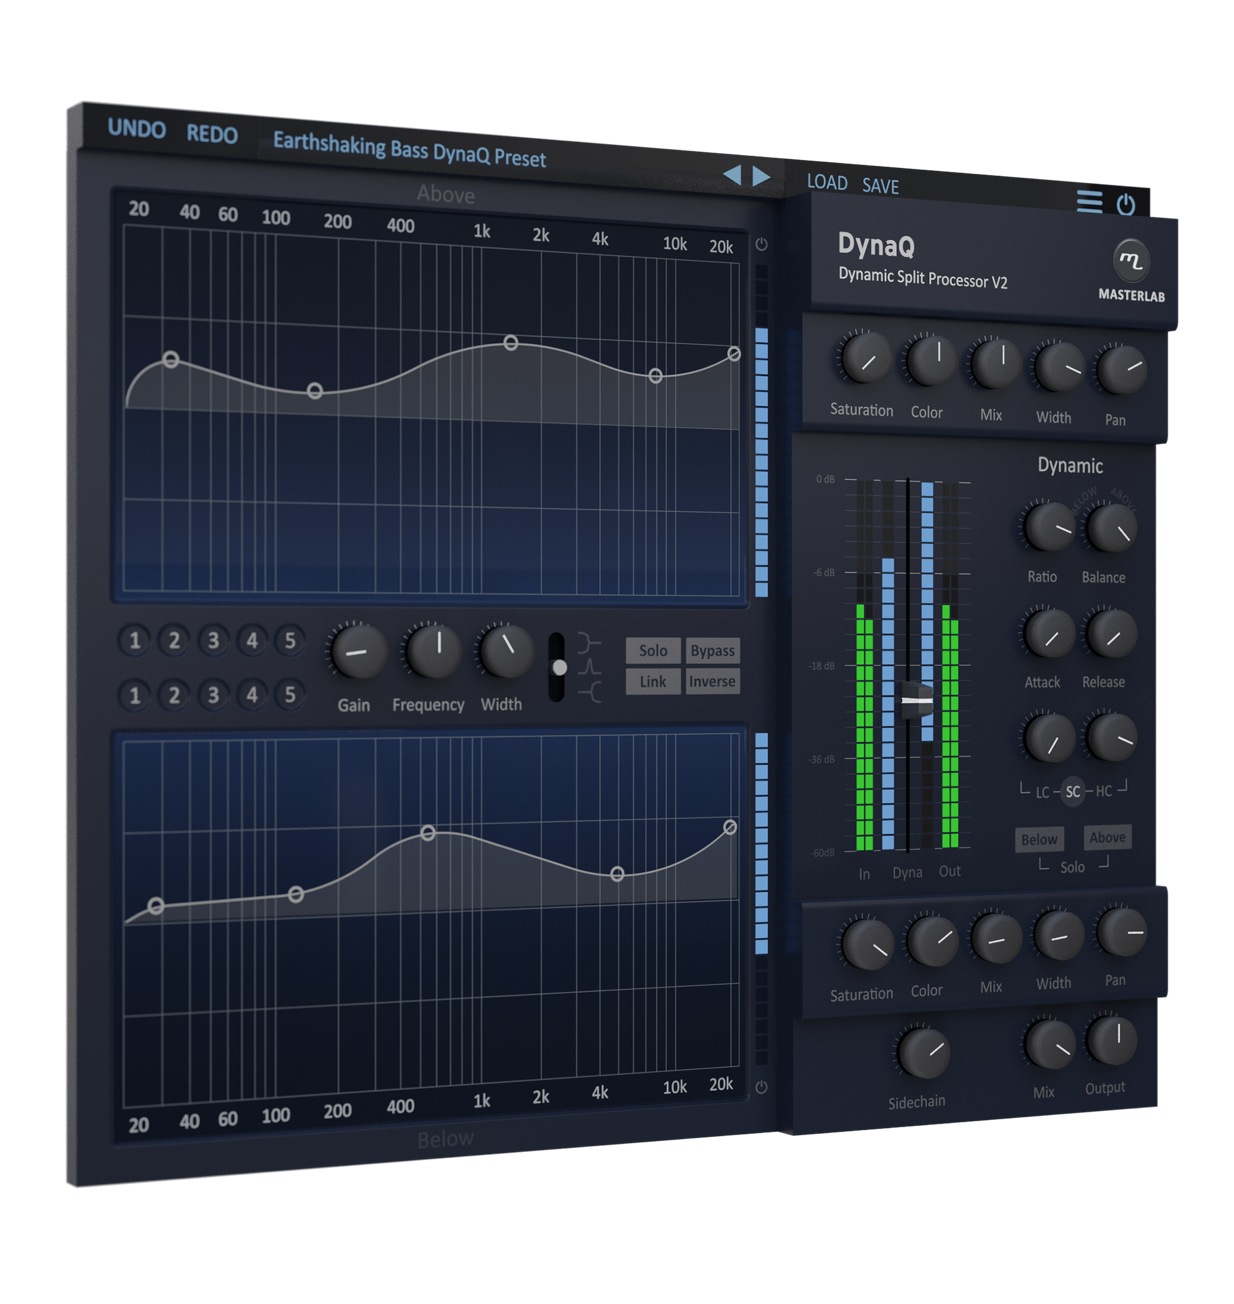Click the Masterlab logo icon
Screen dimensions: 1234x1304
click(x=1131, y=261)
